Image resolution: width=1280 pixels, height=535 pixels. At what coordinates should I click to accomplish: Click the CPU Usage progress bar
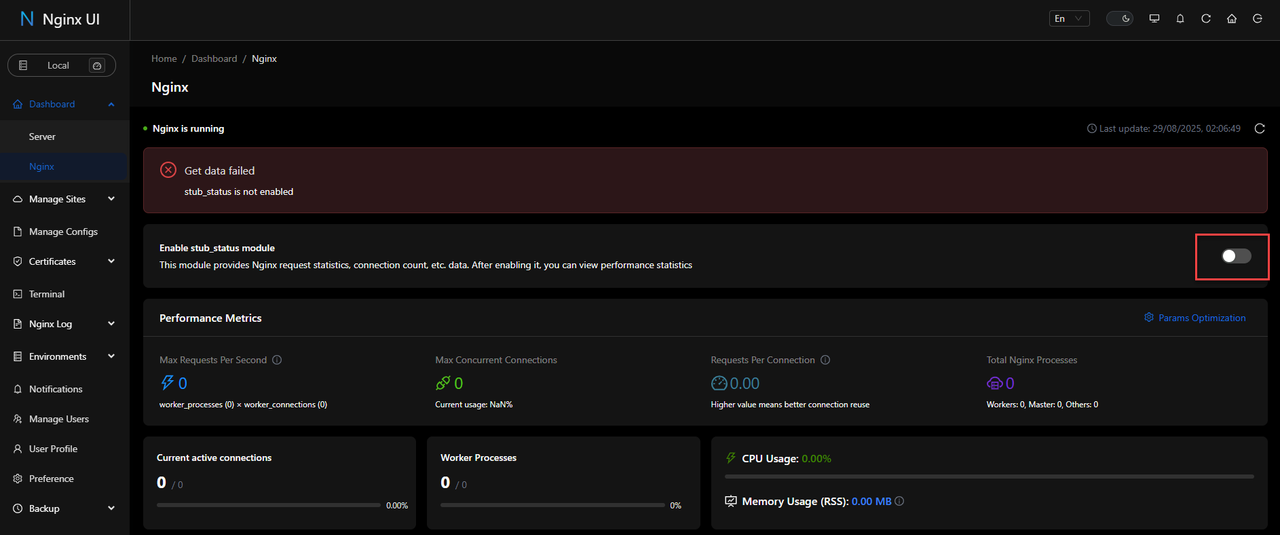pos(988,477)
